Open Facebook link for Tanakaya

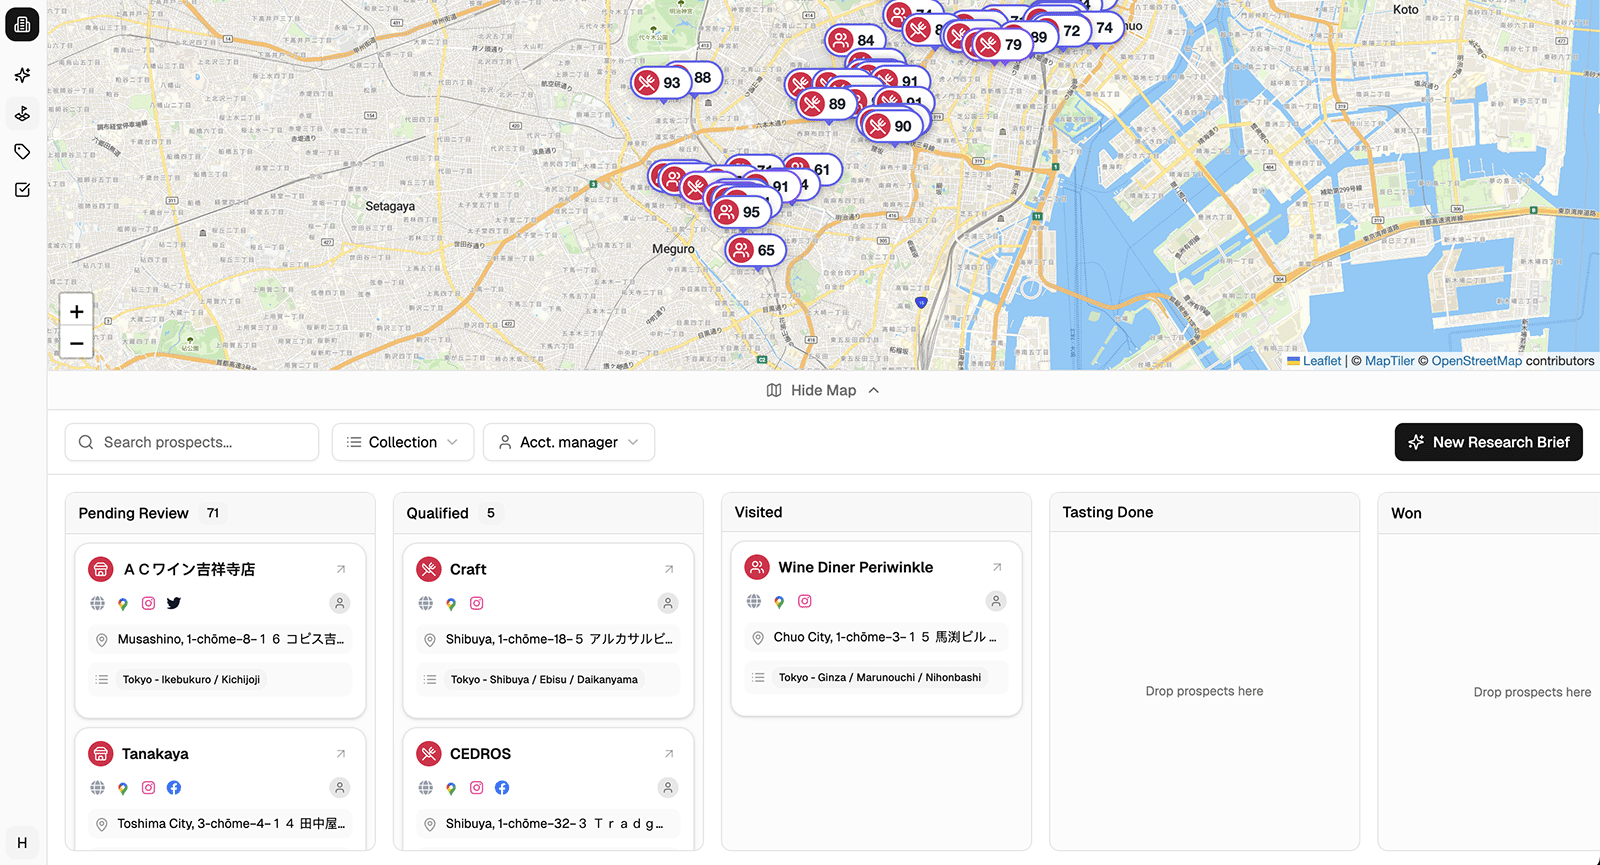click(174, 788)
